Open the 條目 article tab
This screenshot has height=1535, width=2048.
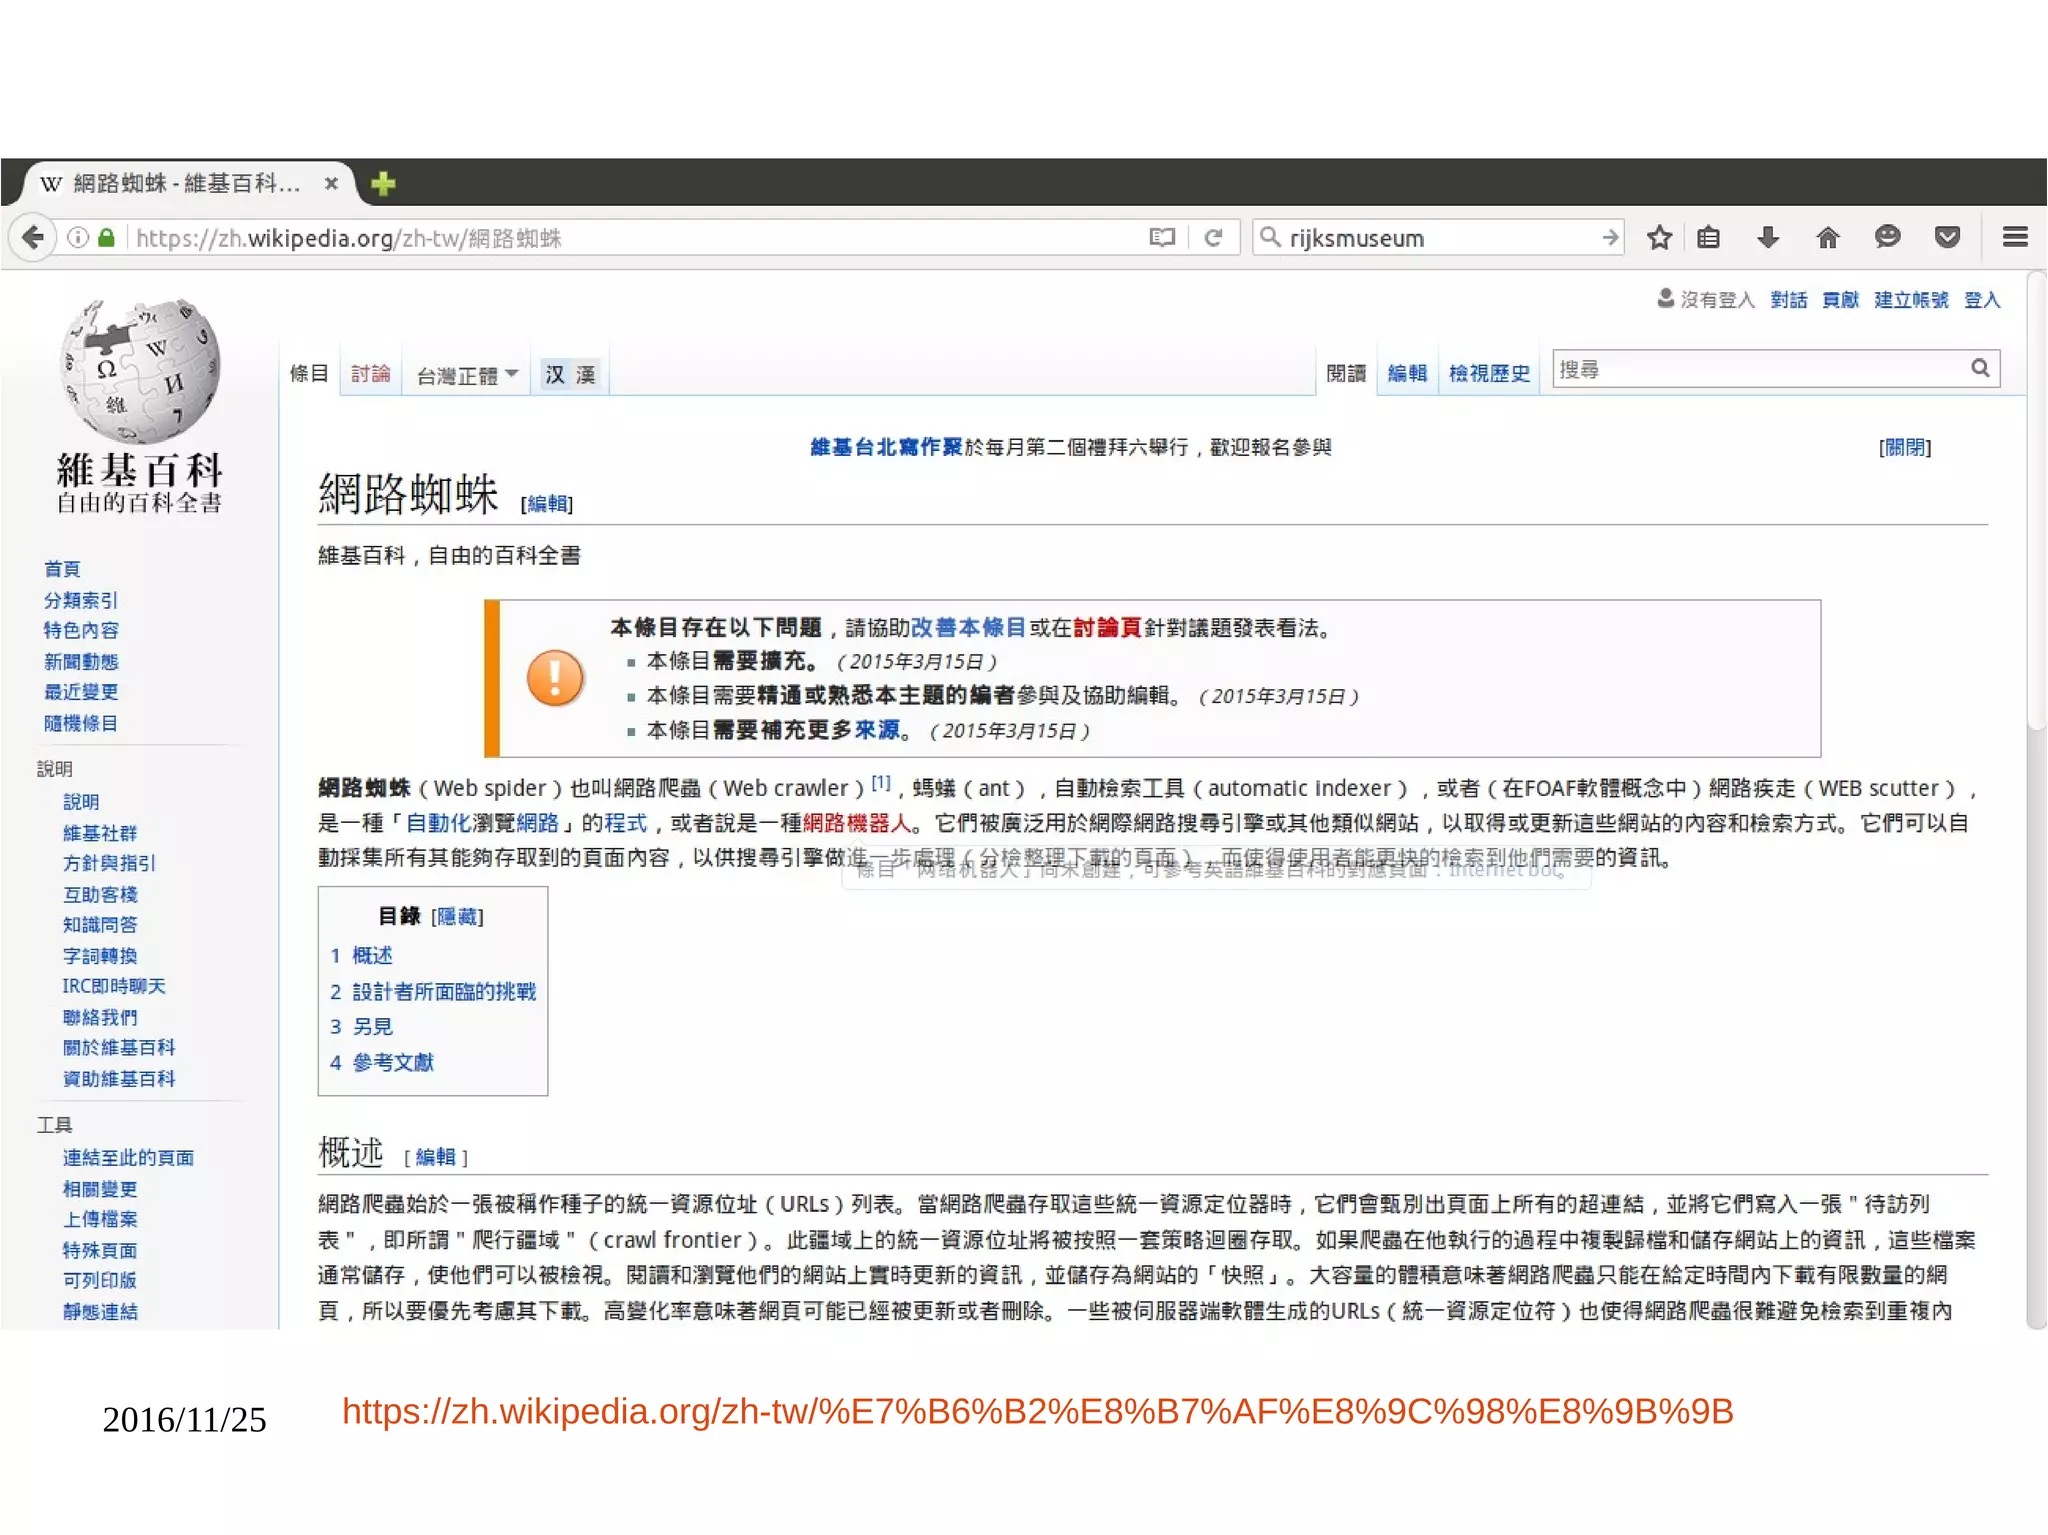coord(309,374)
